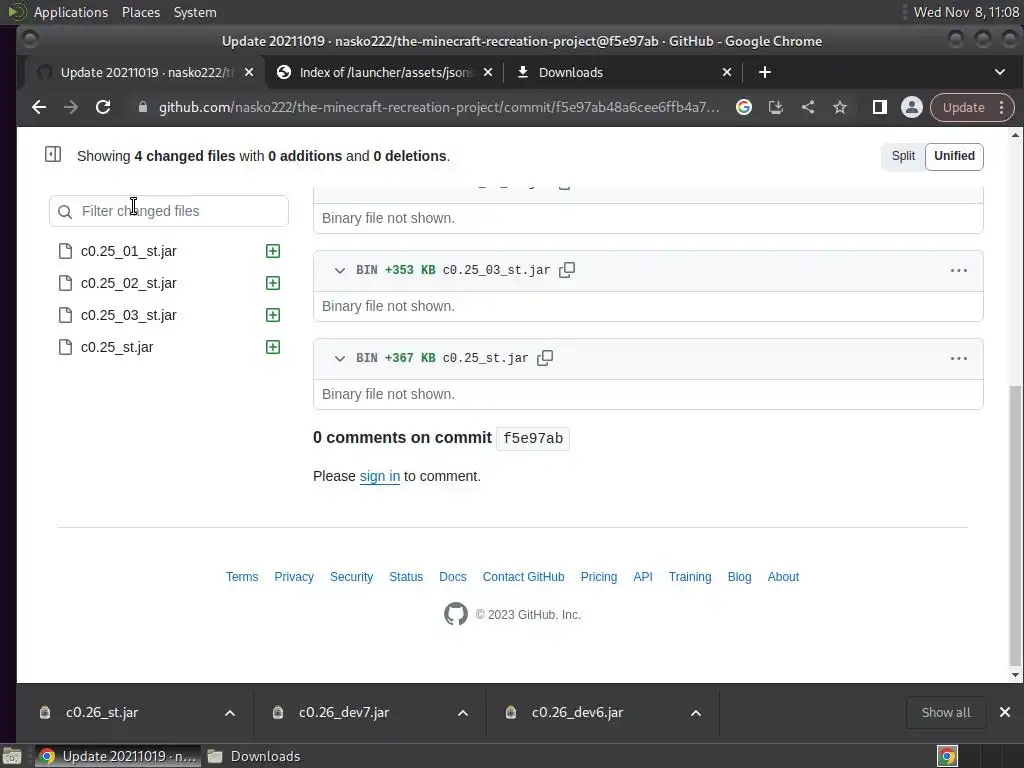1024x768 pixels.
Task: Click the GitHub logo in the footer
Action: tap(456, 615)
